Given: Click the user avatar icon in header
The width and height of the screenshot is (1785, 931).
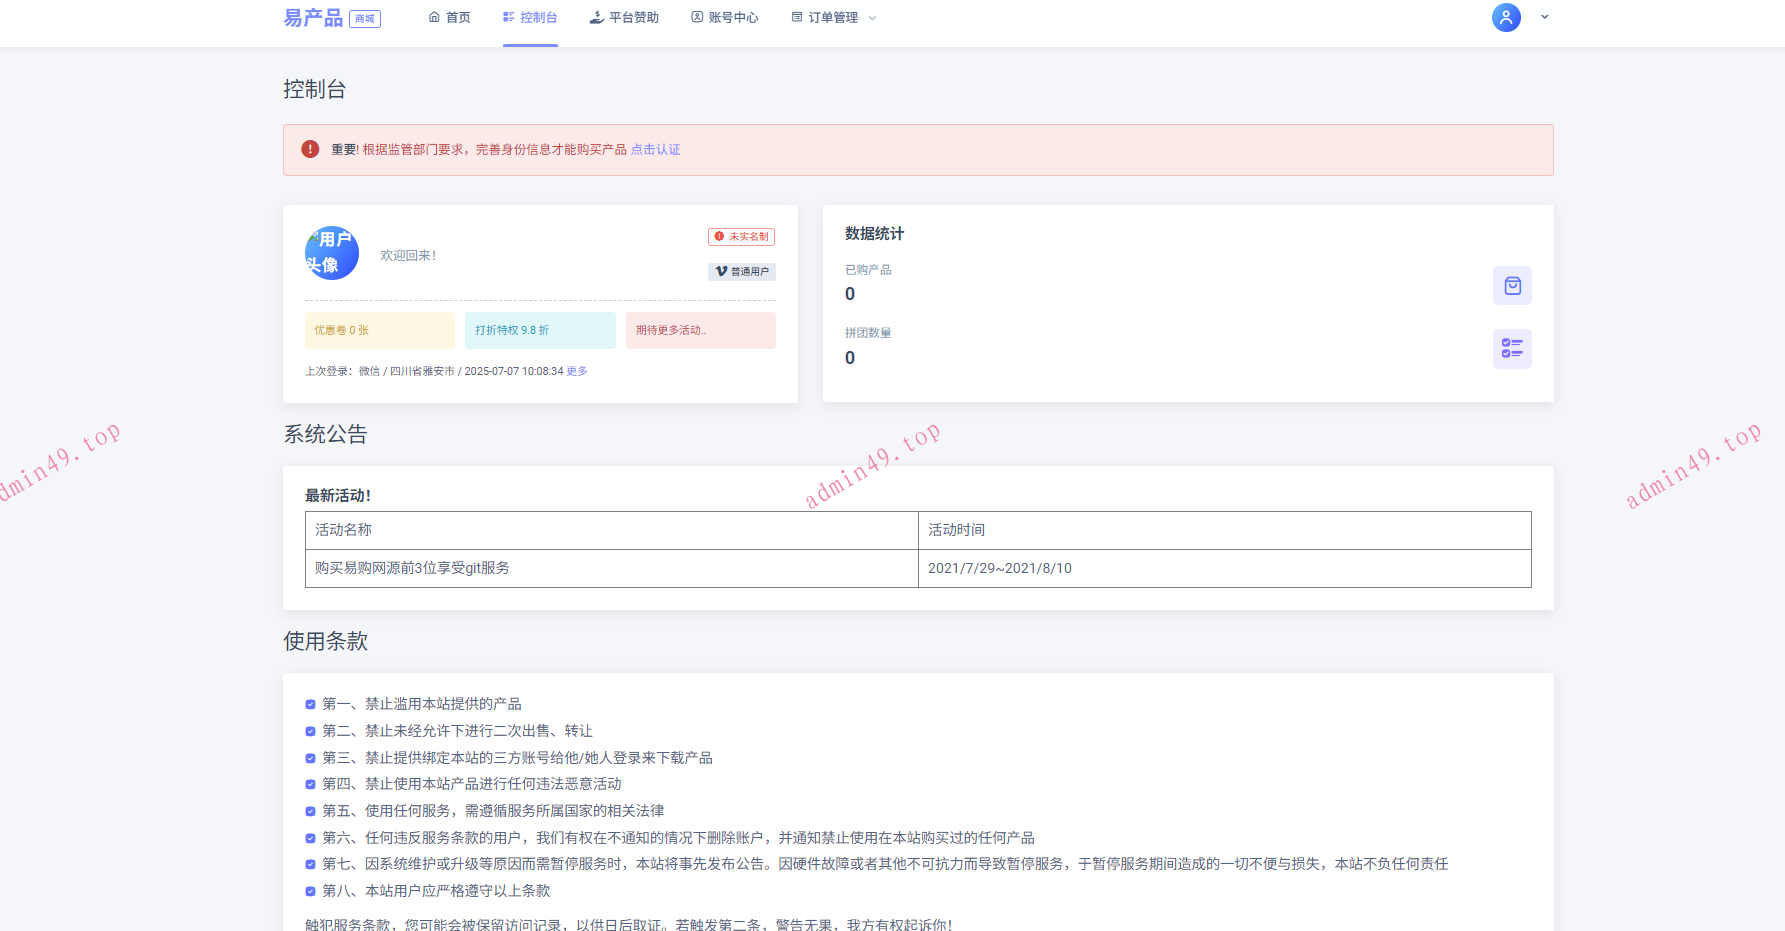Looking at the screenshot, I should (1505, 17).
